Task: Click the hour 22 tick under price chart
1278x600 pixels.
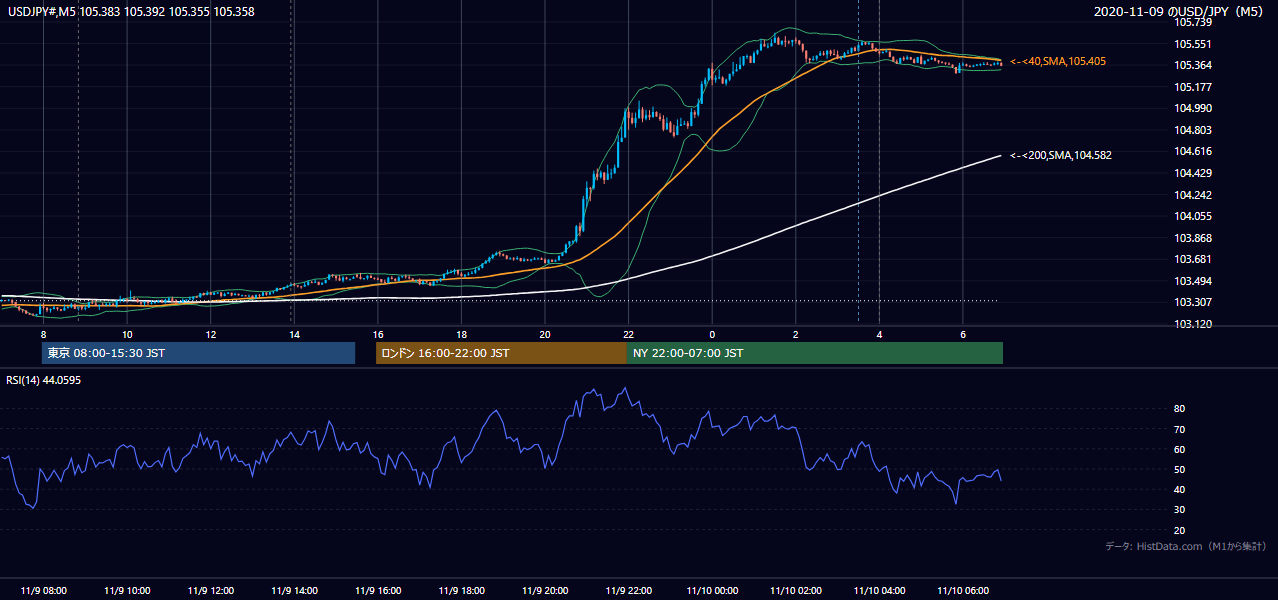Action: 628,334
